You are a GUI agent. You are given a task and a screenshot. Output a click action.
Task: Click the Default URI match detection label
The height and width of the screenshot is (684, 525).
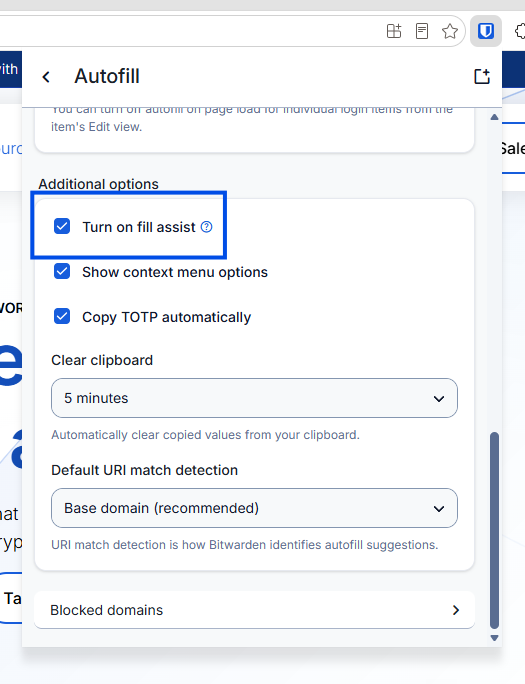[x=145, y=470]
